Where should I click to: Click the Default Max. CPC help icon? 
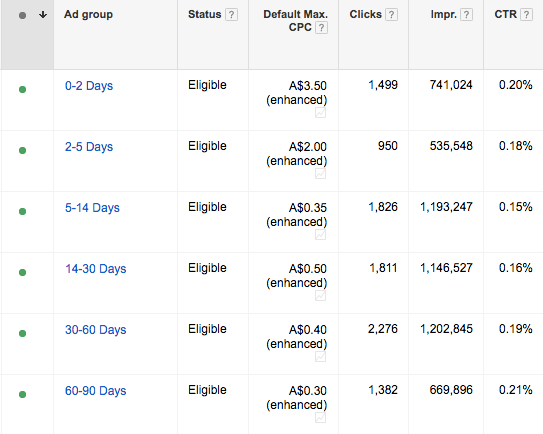coord(321,28)
